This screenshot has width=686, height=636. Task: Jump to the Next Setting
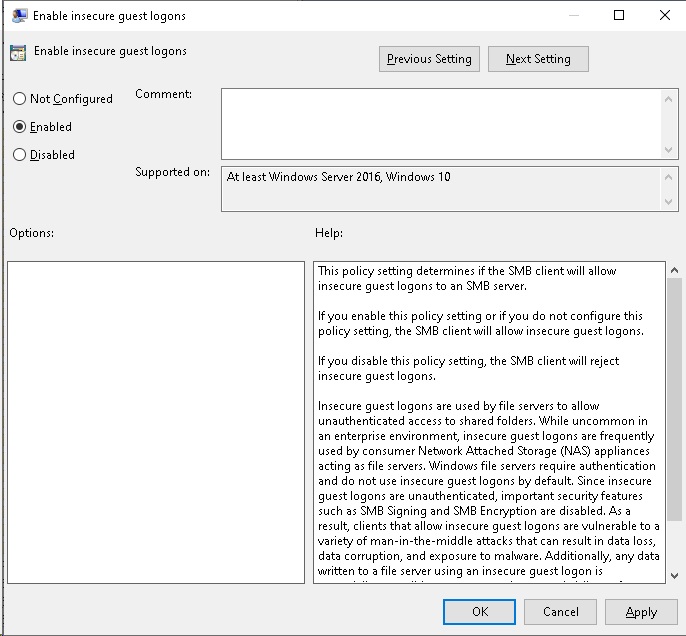tap(538, 59)
